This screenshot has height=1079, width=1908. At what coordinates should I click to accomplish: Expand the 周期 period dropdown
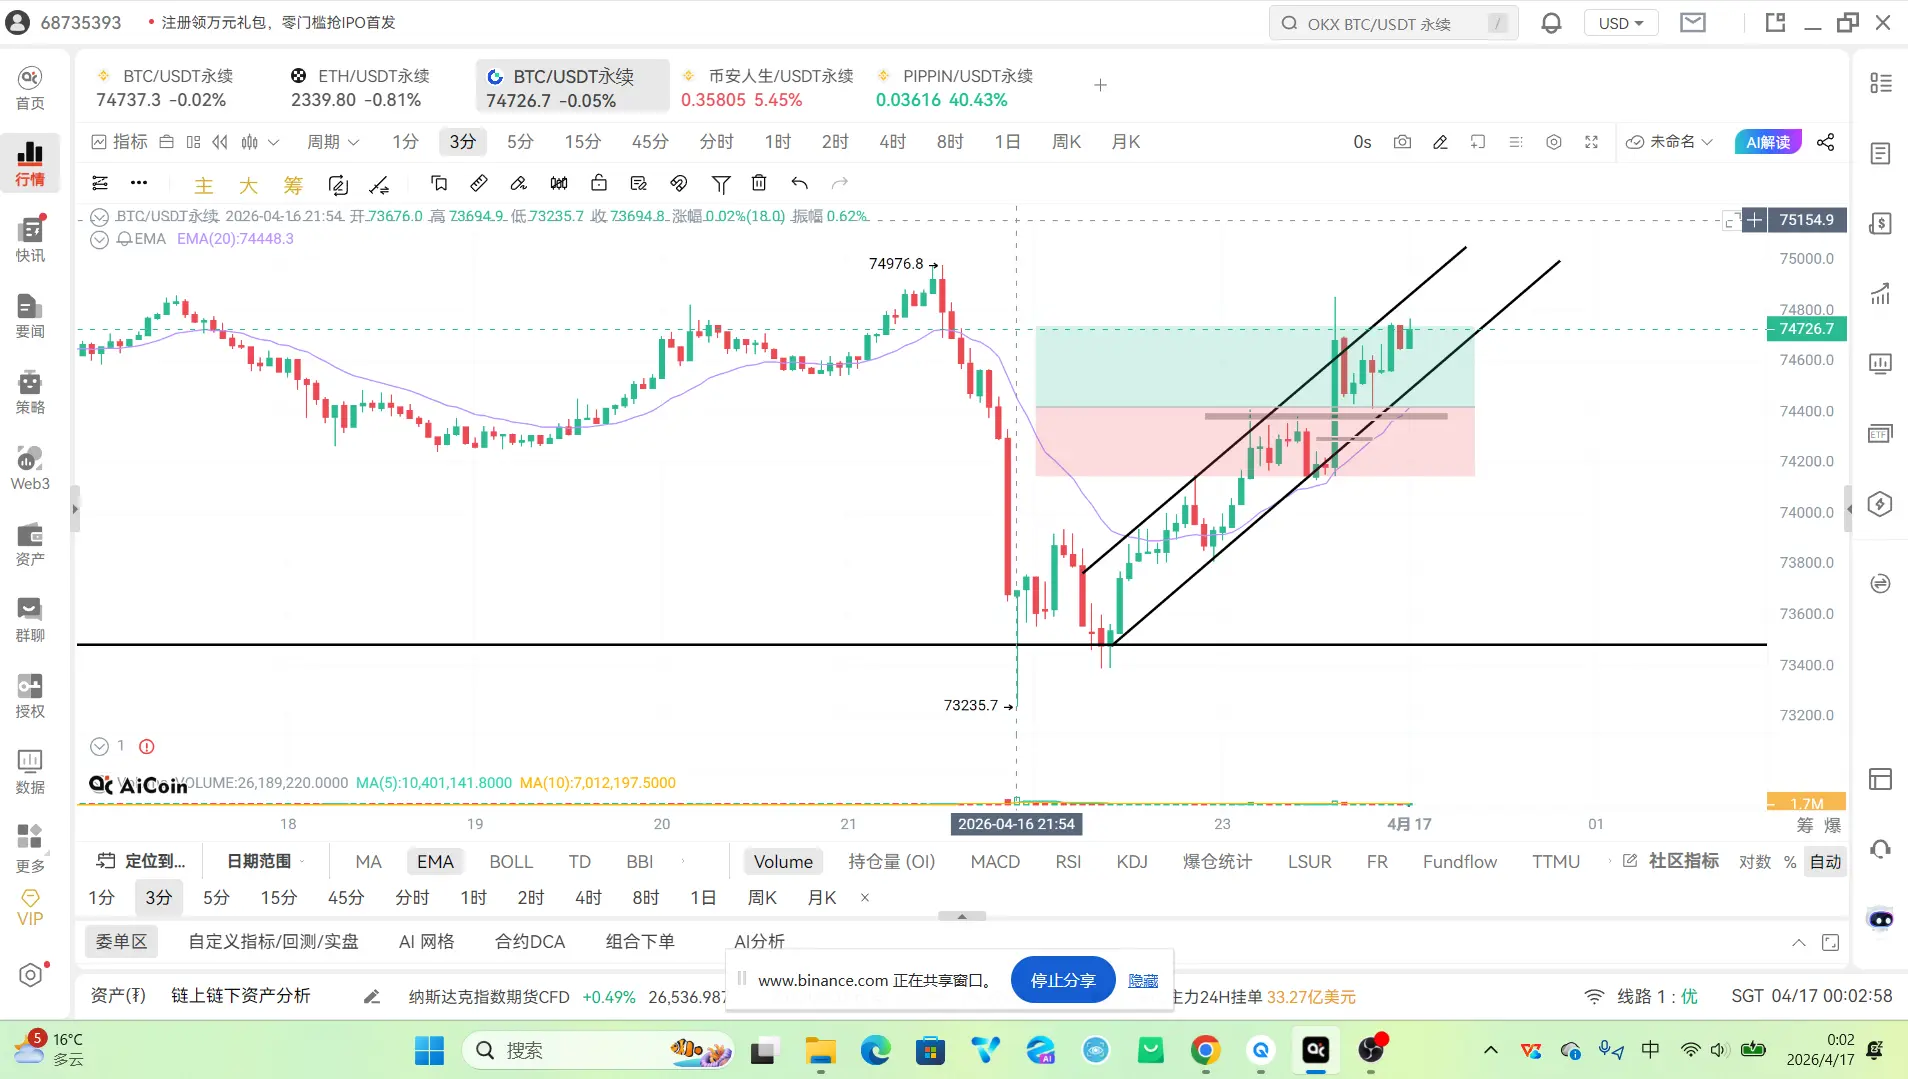click(332, 142)
